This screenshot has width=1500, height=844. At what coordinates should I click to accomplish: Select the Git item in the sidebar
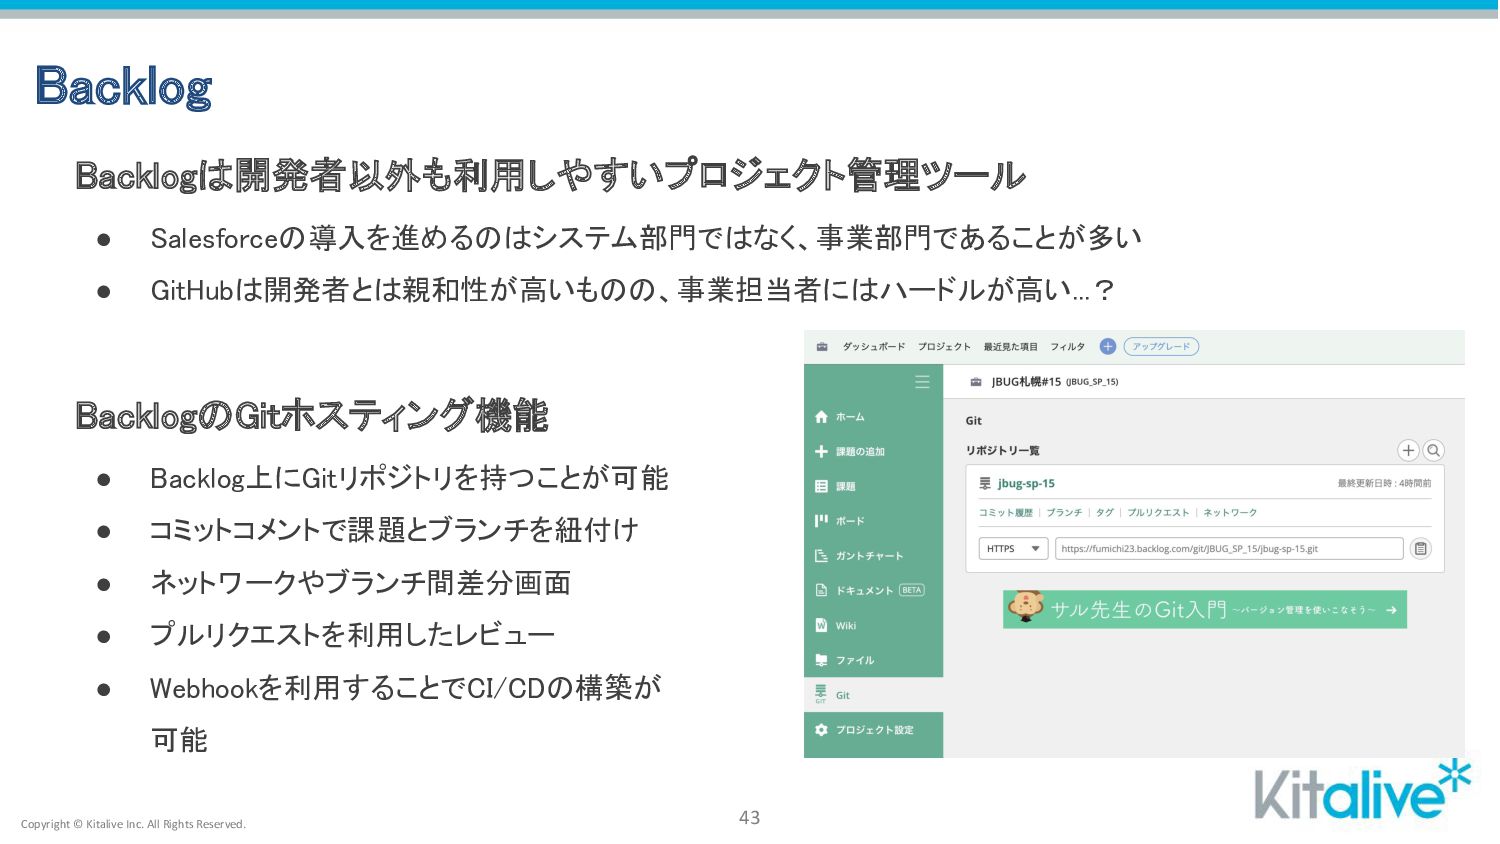(x=874, y=695)
